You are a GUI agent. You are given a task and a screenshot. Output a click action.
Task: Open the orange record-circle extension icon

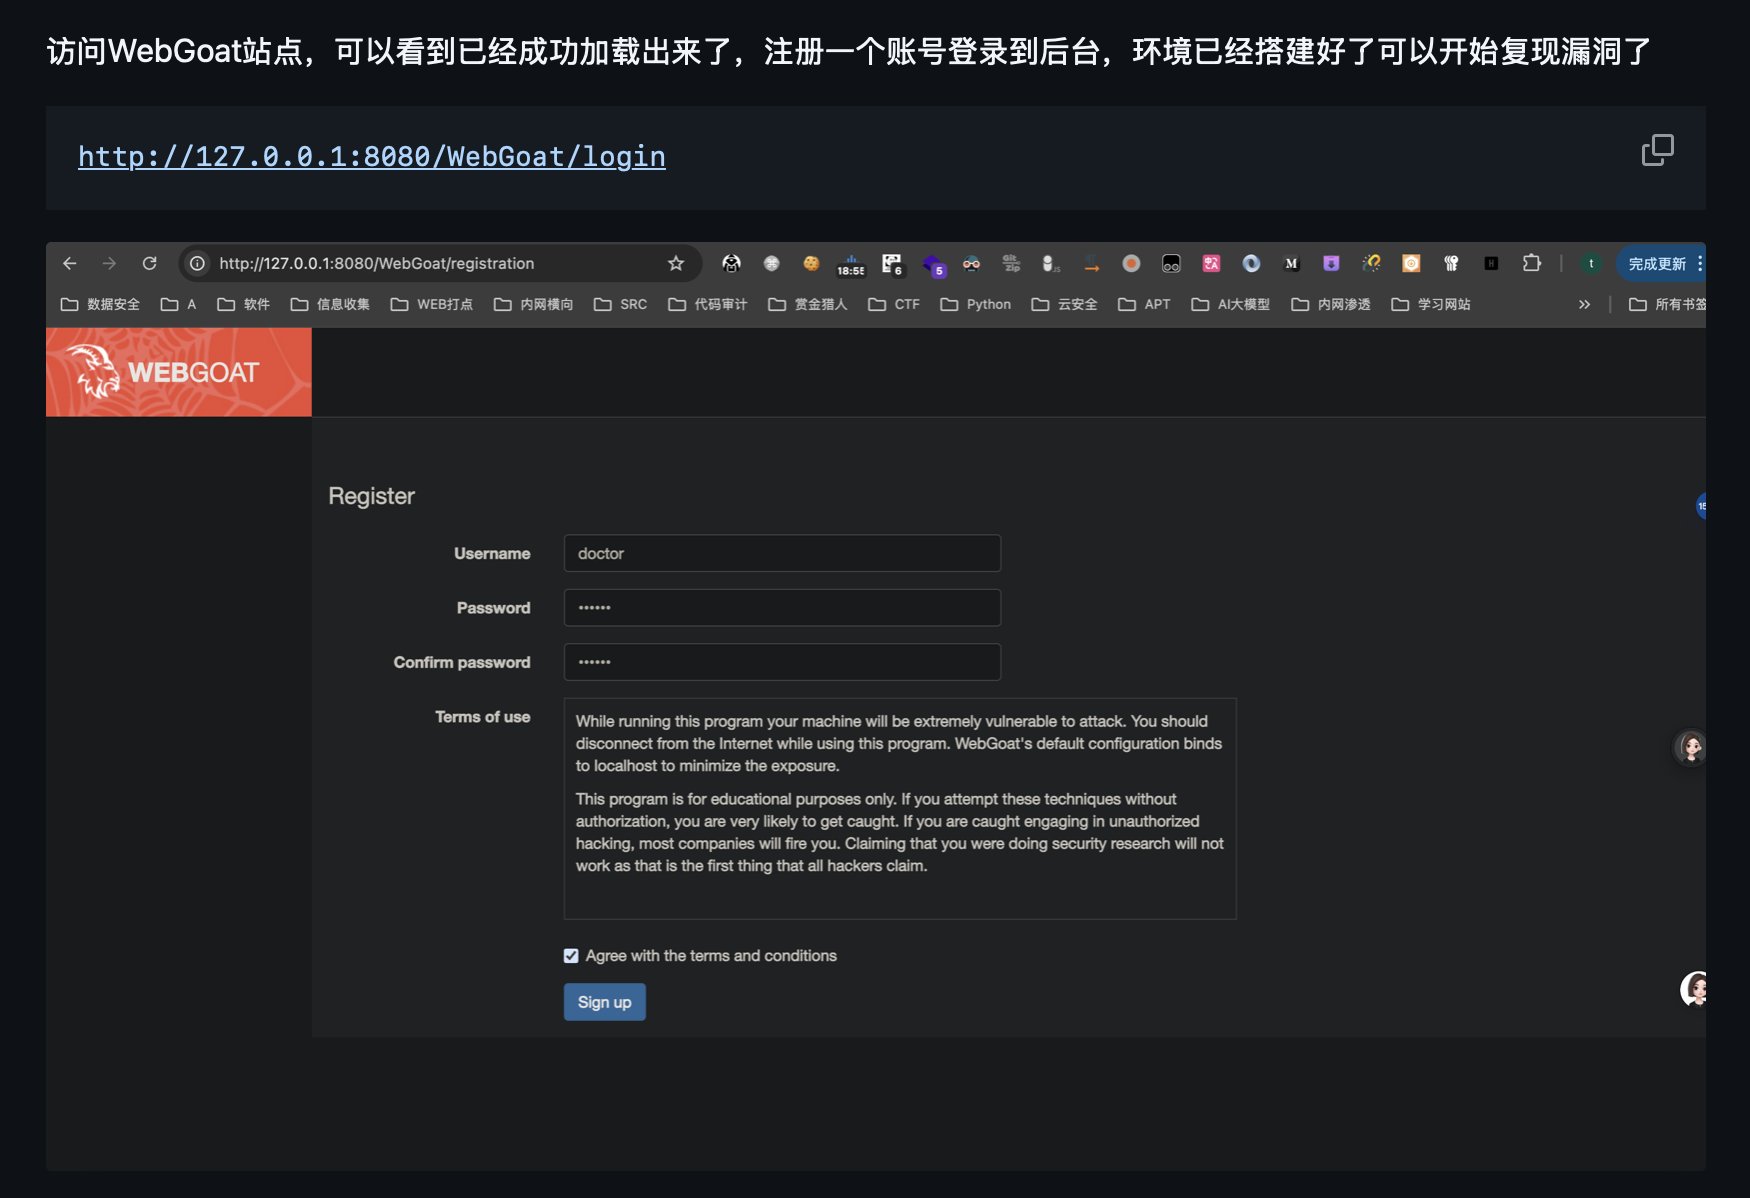(1131, 263)
